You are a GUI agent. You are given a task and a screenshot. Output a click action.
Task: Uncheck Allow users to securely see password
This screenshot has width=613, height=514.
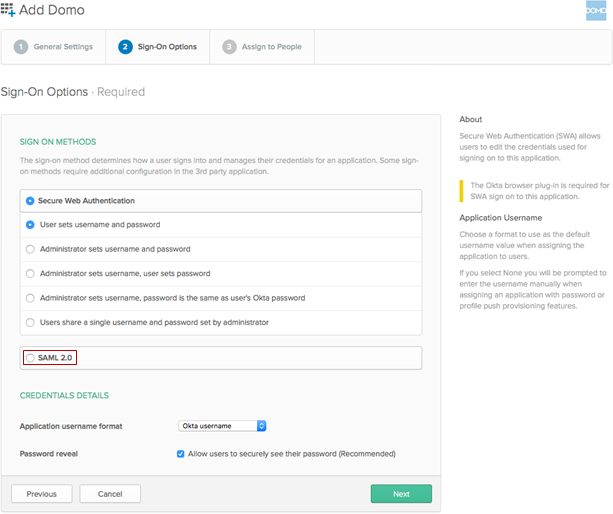point(181,454)
